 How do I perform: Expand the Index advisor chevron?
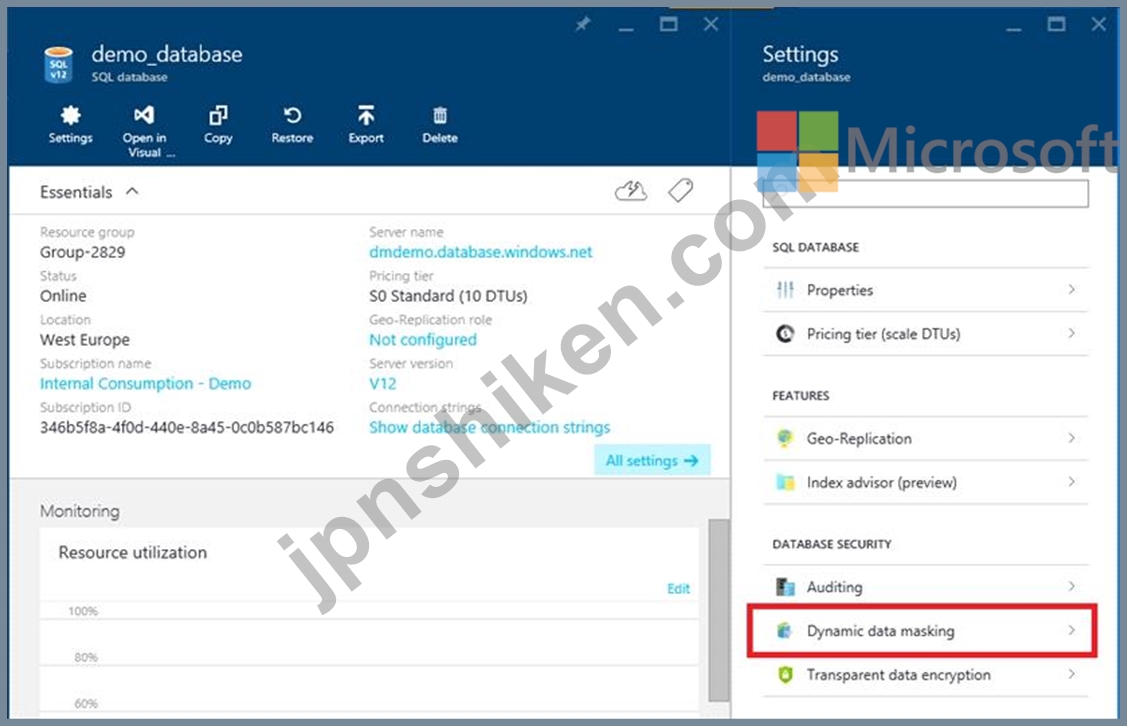coord(1071,482)
